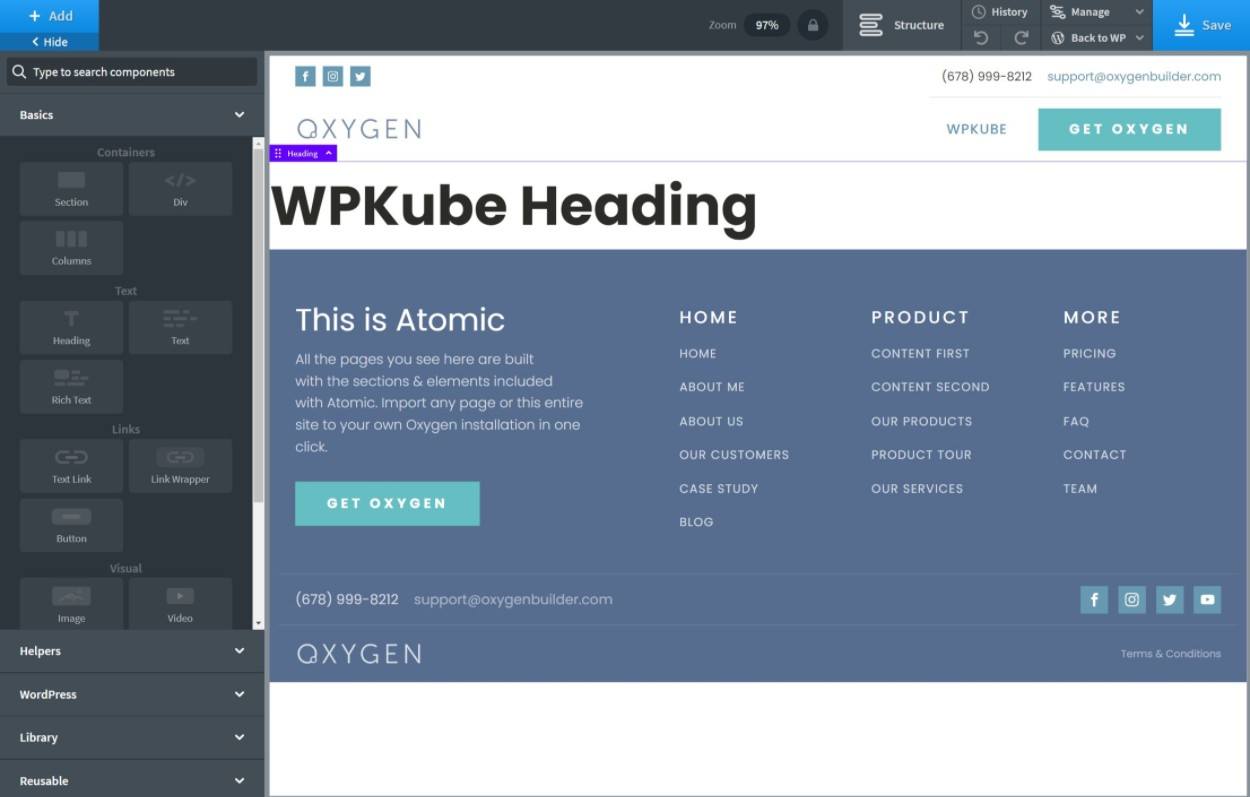Click the footer YouTube icon
This screenshot has width=1250, height=797.
coord(1207,600)
